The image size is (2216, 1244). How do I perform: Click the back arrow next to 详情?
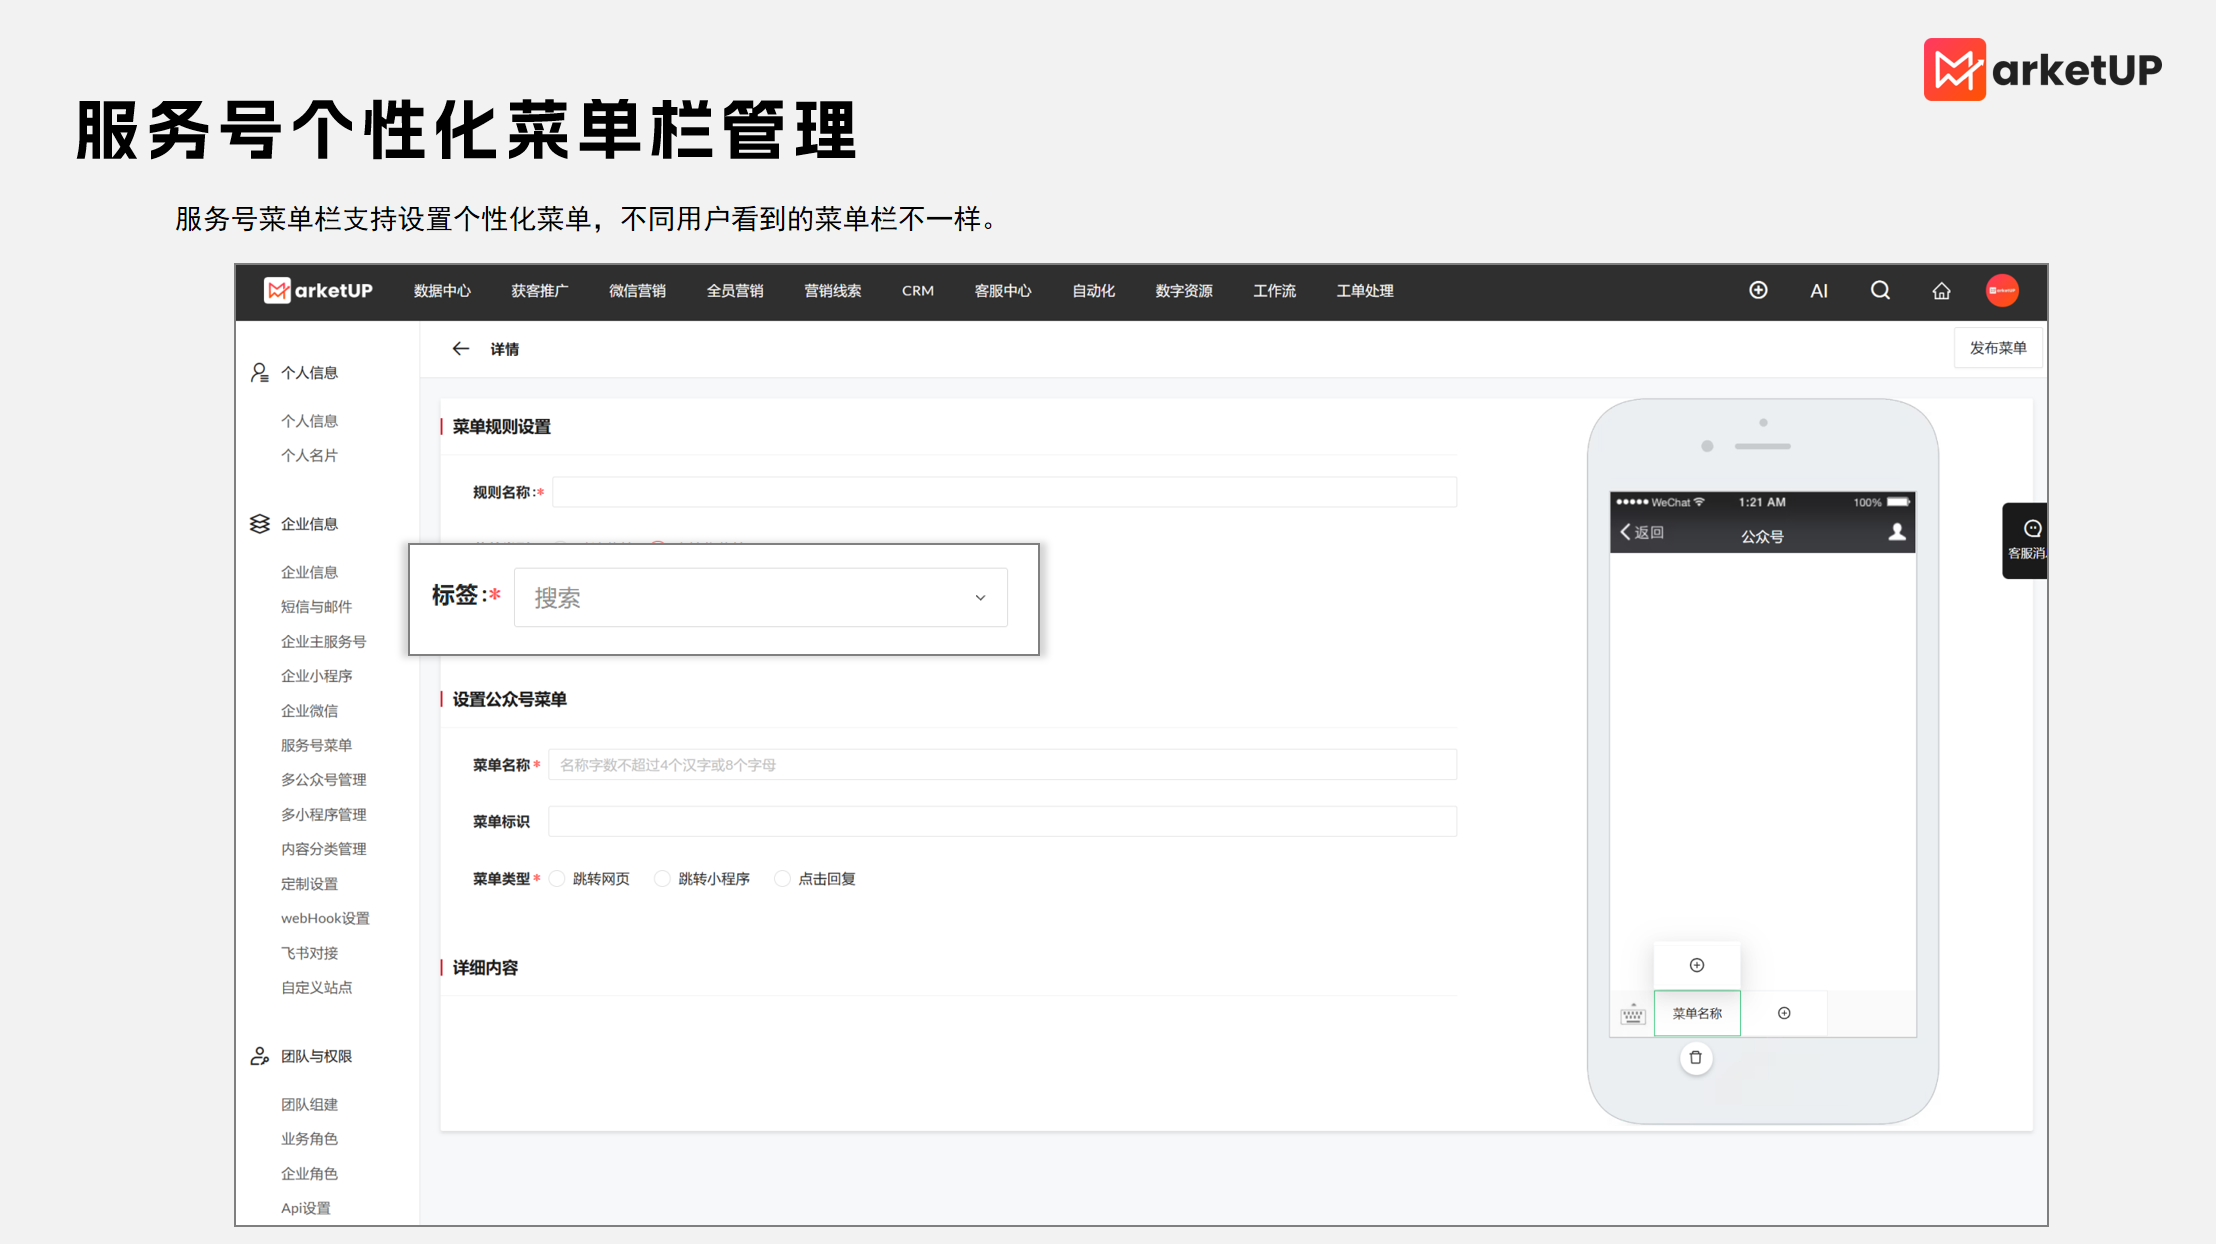(x=461, y=348)
